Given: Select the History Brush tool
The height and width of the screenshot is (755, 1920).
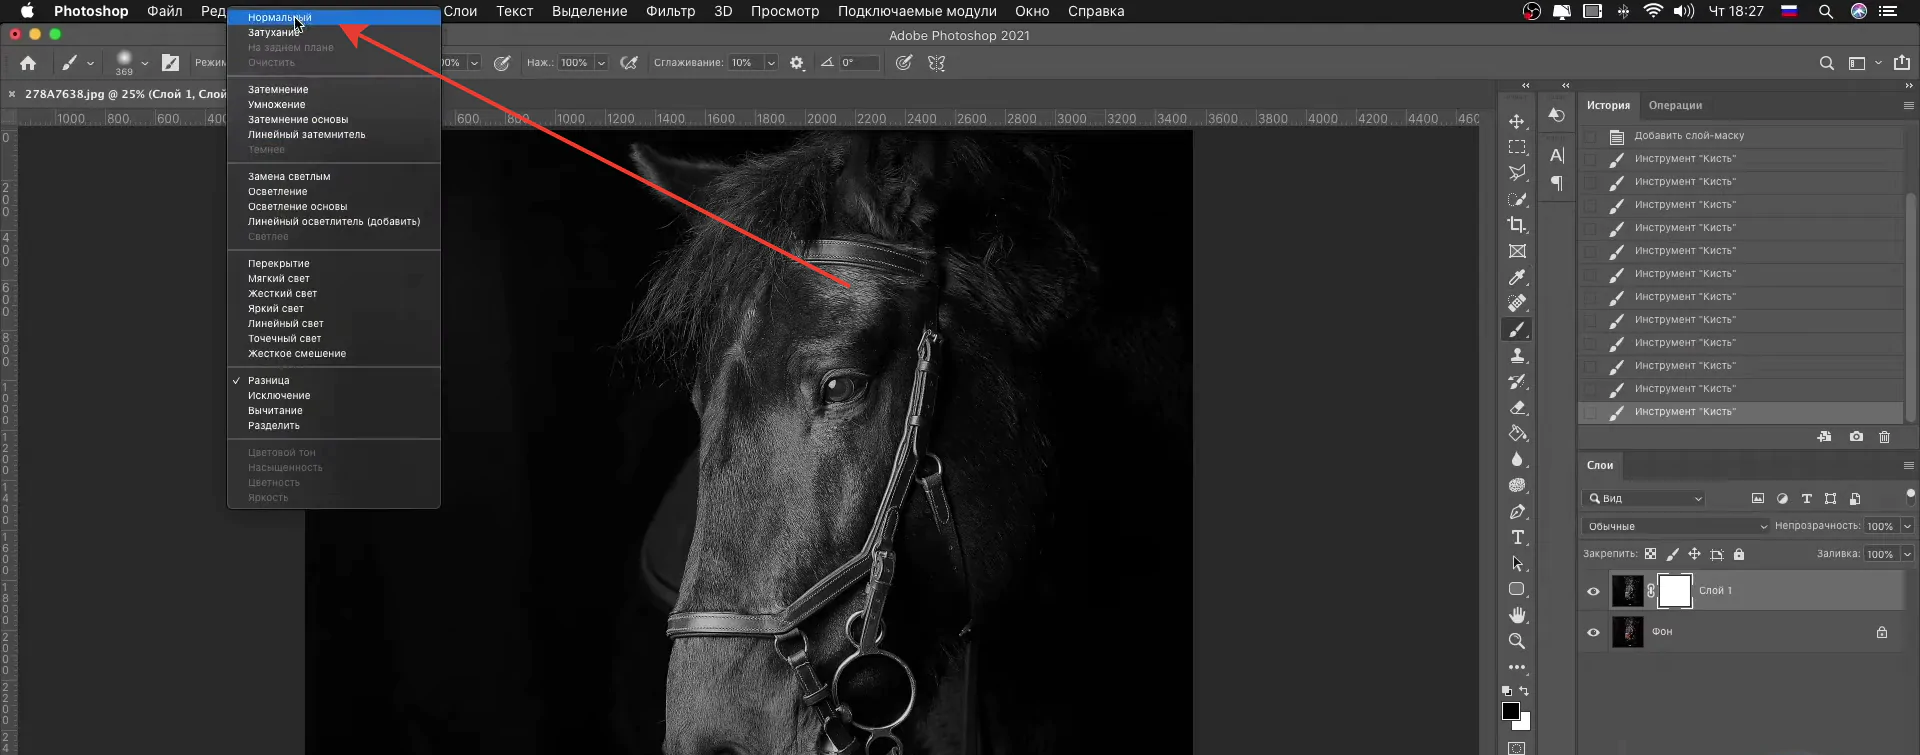Looking at the screenshot, I should coord(1517,381).
